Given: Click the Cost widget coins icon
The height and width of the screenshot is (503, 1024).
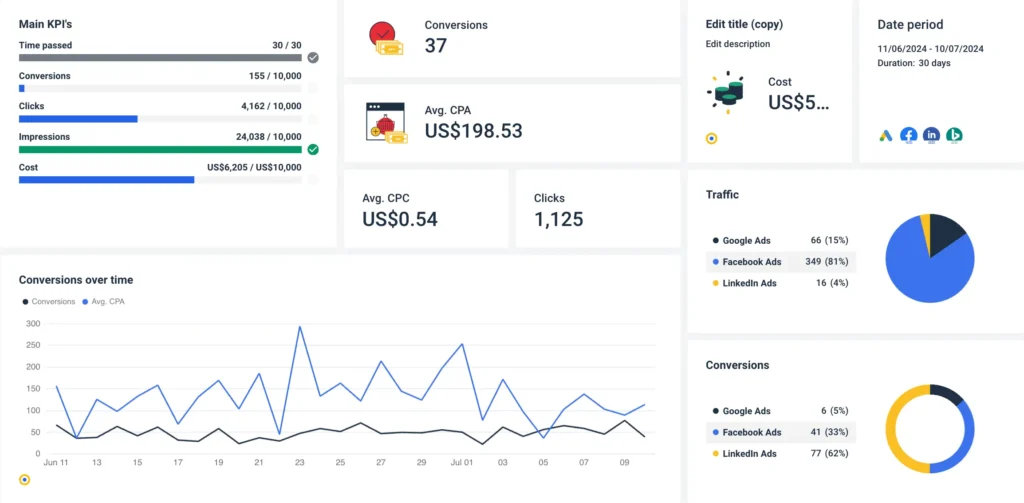Looking at the screenshot, I should 727,91.
